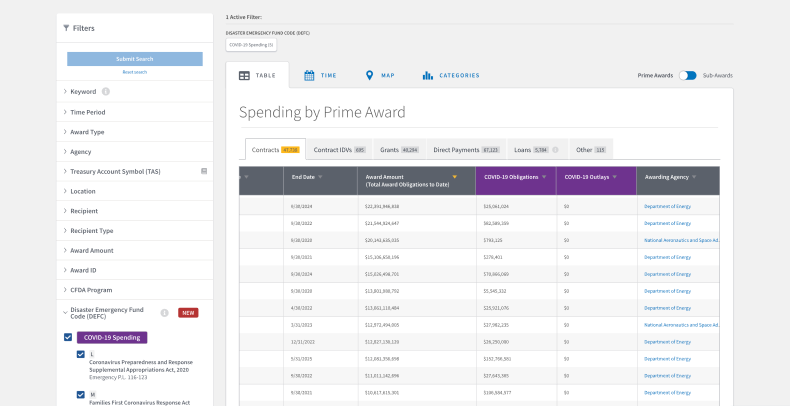The width and height of the screenshot is (790, 406).
Task: Expand the Award Type filter
Action: coord(86,132)
